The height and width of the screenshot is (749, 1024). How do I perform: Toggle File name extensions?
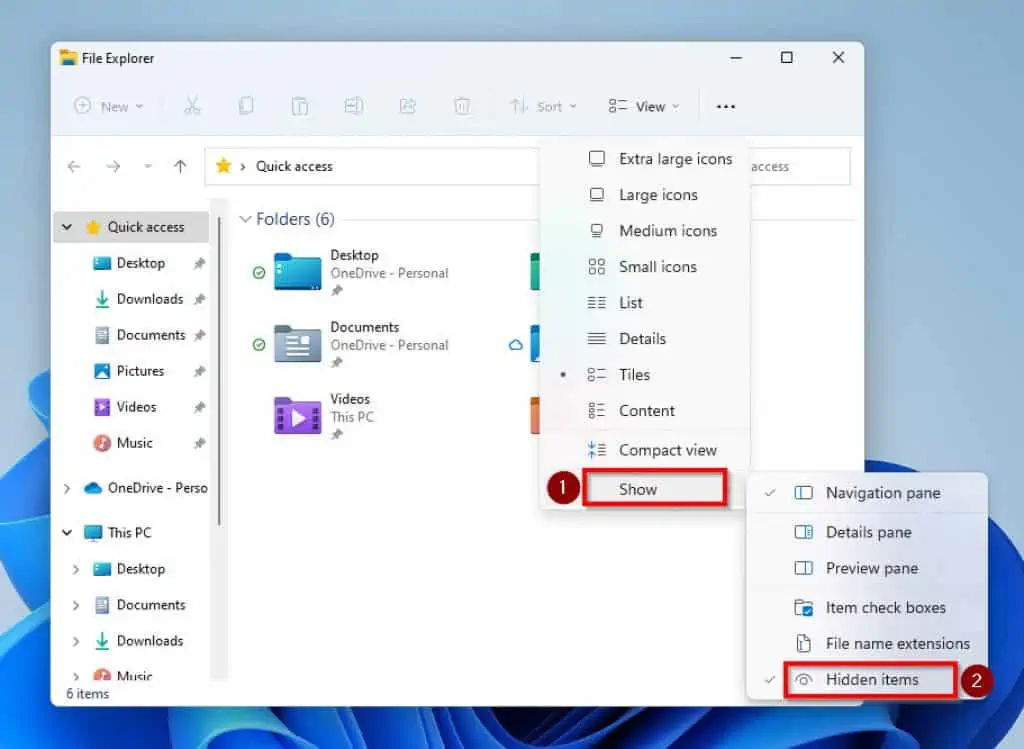(895, 643)
